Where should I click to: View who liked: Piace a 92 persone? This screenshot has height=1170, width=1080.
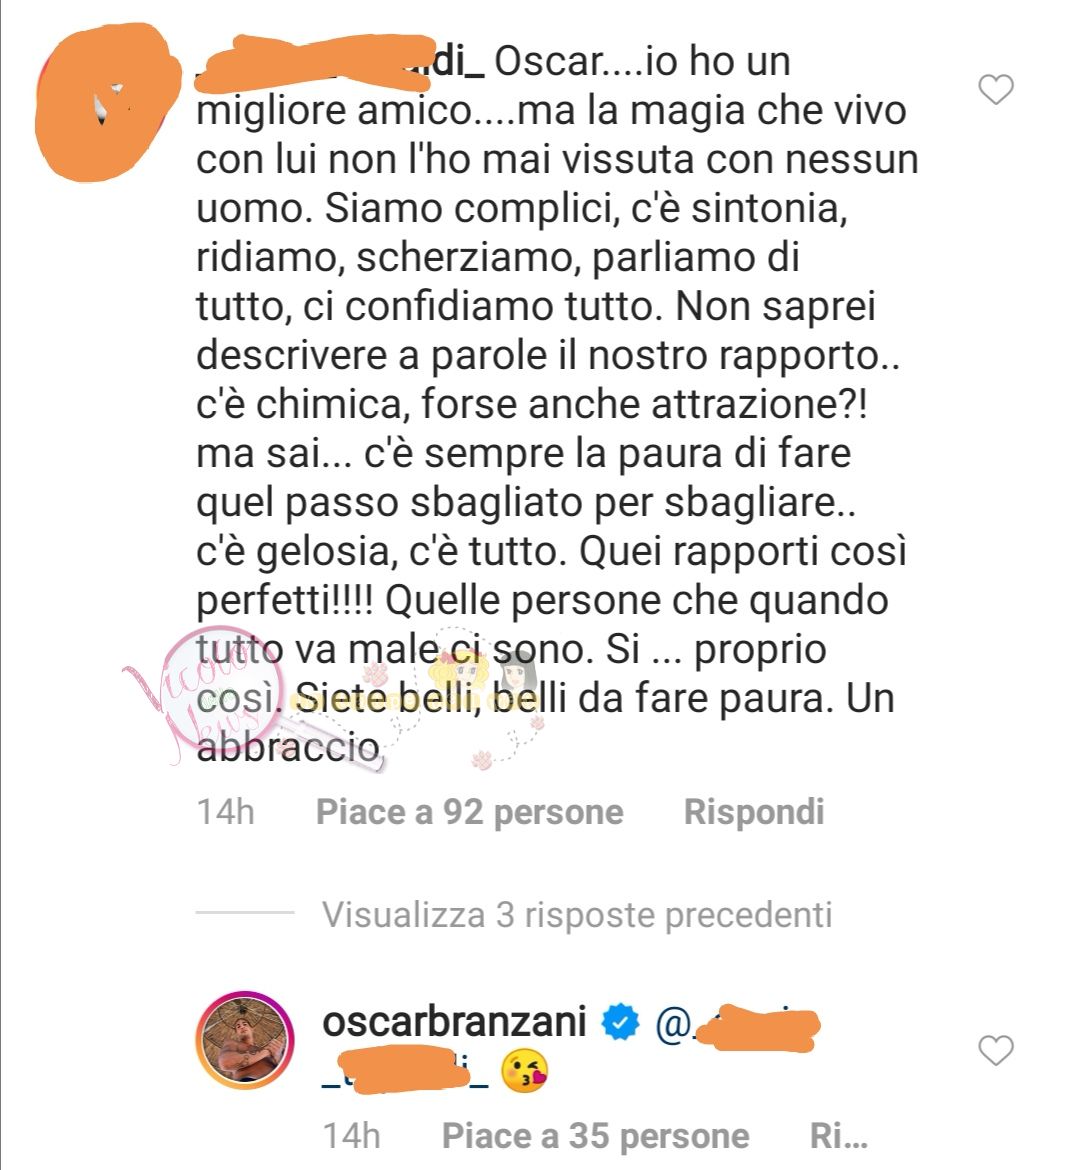pos(469,812)
